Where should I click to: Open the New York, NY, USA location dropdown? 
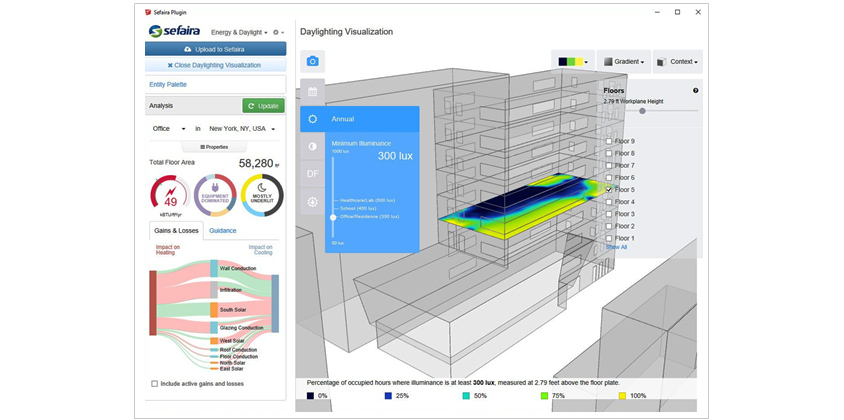pyautogui.click(x=242, y=129)
